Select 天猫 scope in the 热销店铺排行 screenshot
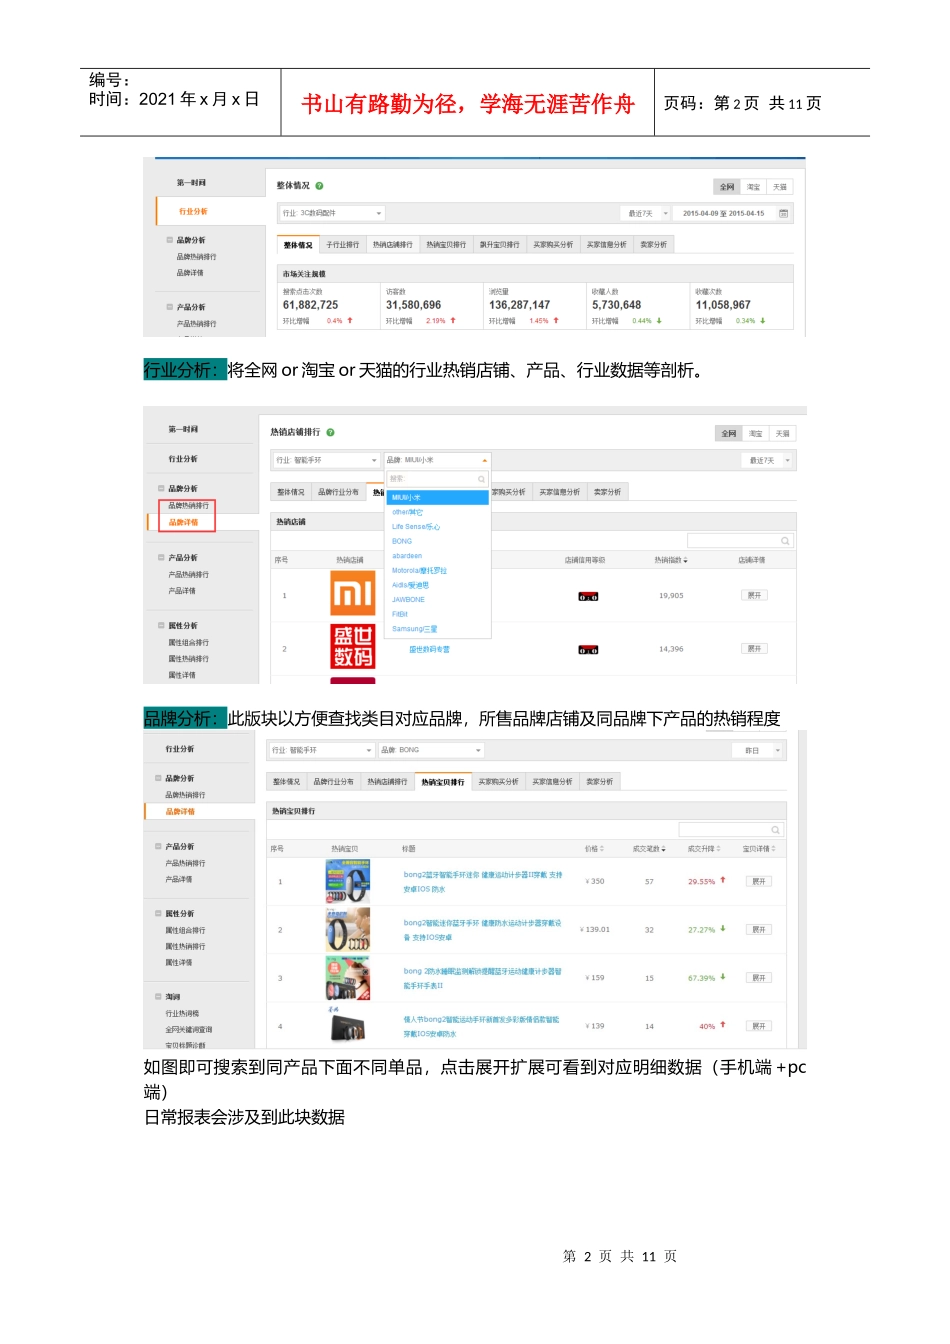The height and width of the screenshot is (1344, 950). [x=782, y=434]
